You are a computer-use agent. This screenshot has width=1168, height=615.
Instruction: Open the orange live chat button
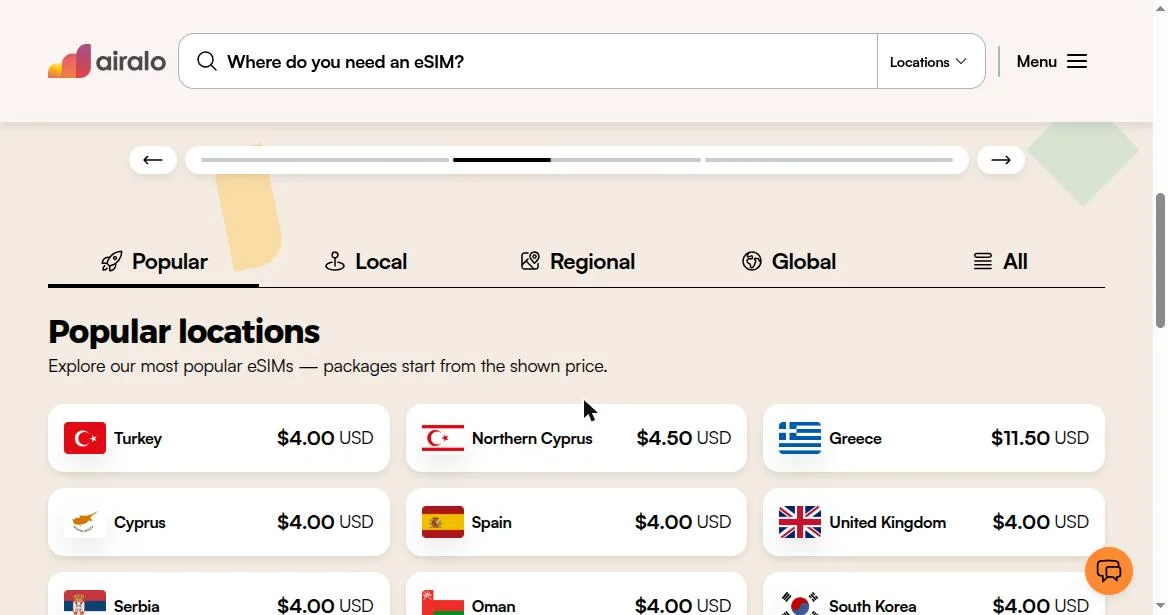pos(1108,571)
